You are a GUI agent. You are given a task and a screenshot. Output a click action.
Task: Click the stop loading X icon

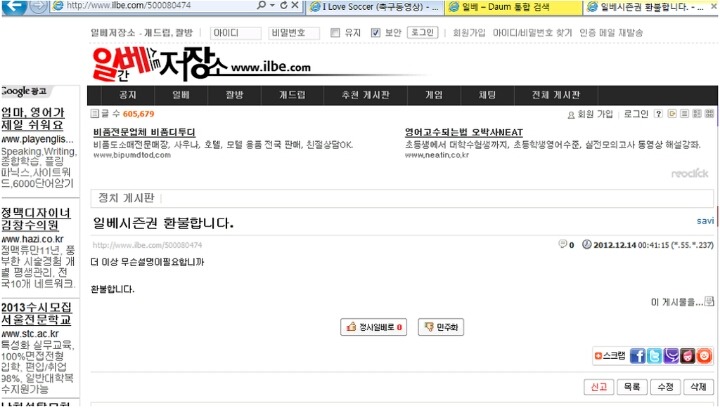[x=295, y=5]
